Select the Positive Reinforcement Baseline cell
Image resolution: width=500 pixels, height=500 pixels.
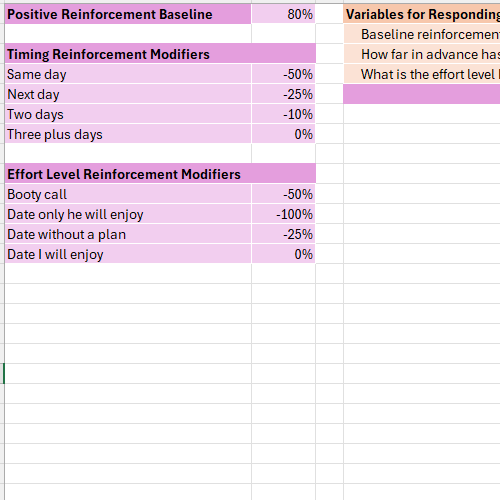[128, 14]
